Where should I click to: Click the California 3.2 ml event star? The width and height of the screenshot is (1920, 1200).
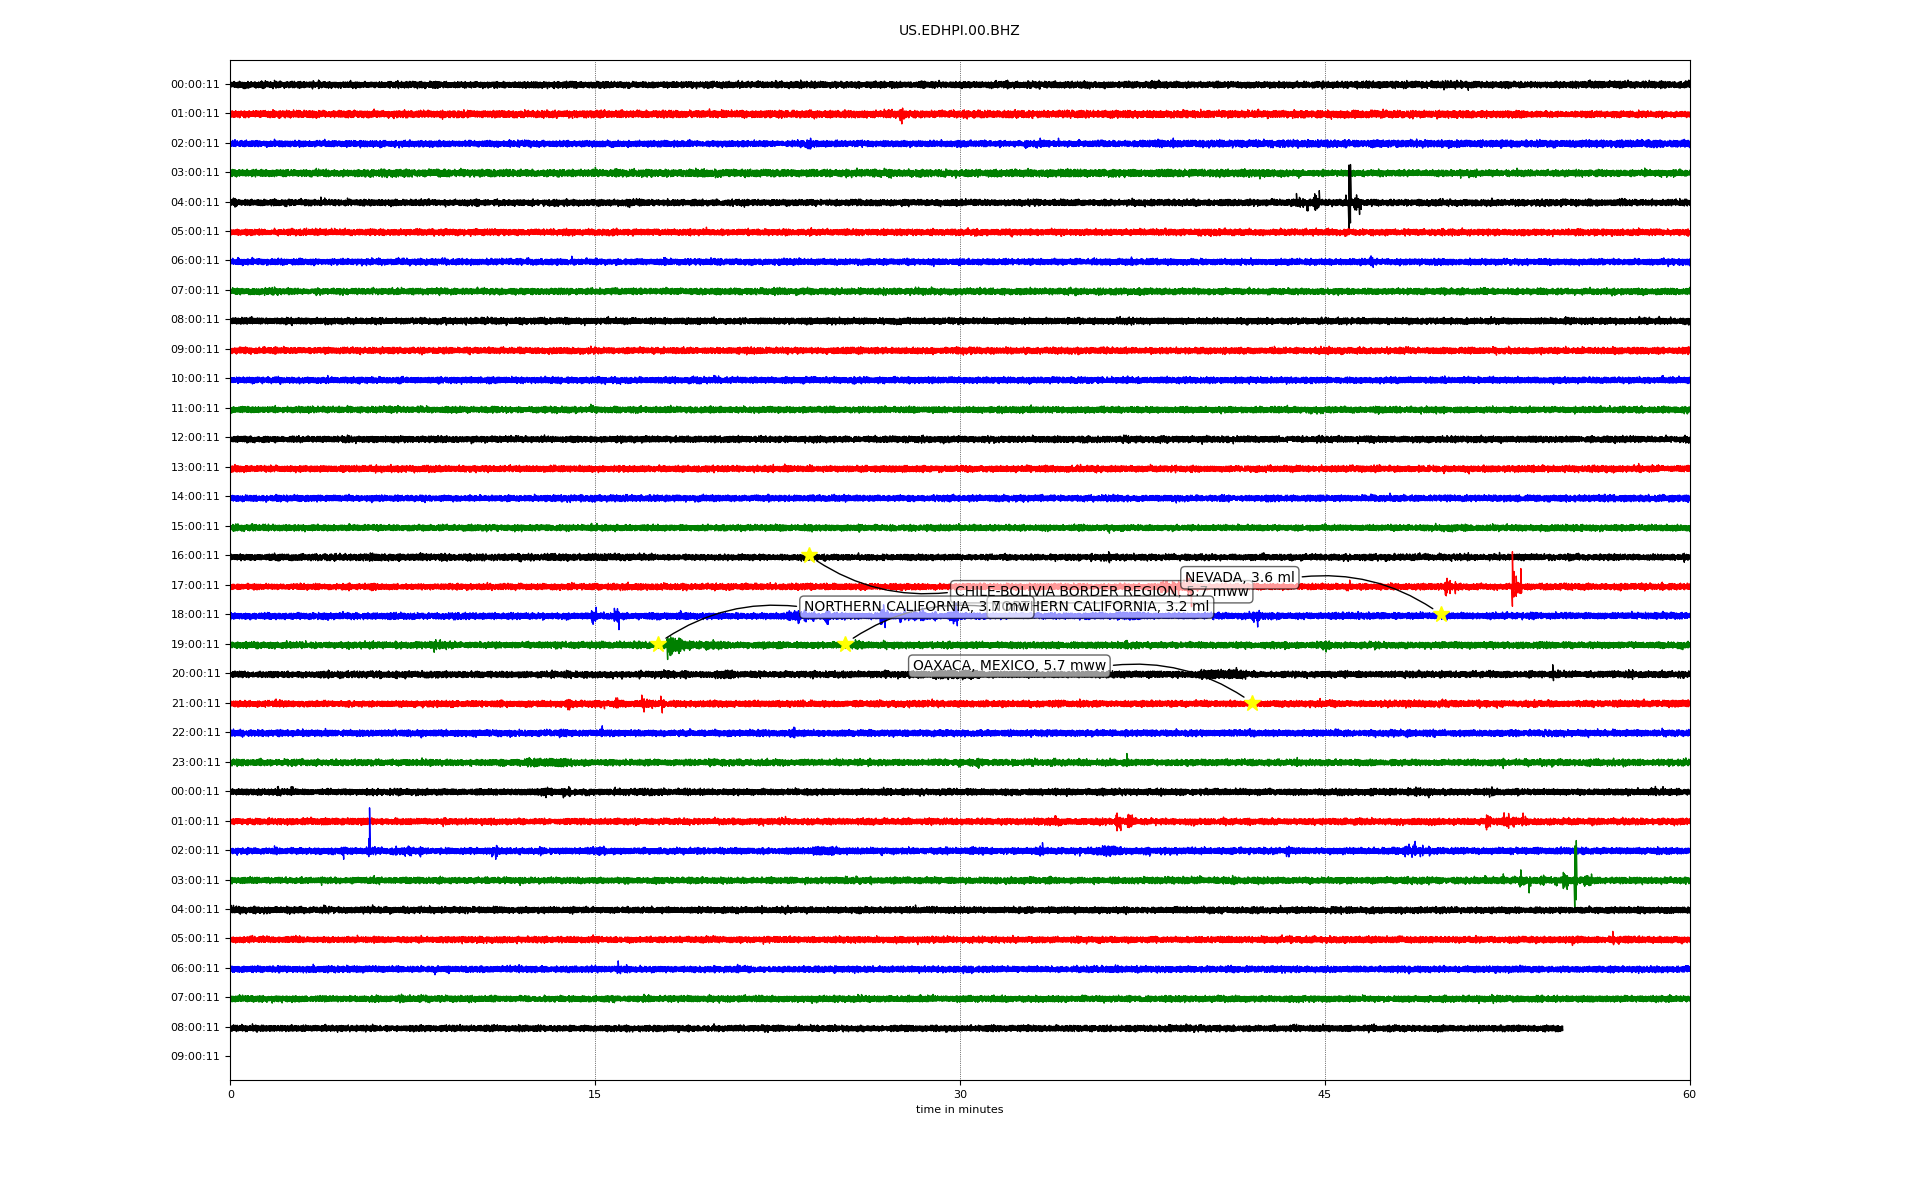pos(845,644)
